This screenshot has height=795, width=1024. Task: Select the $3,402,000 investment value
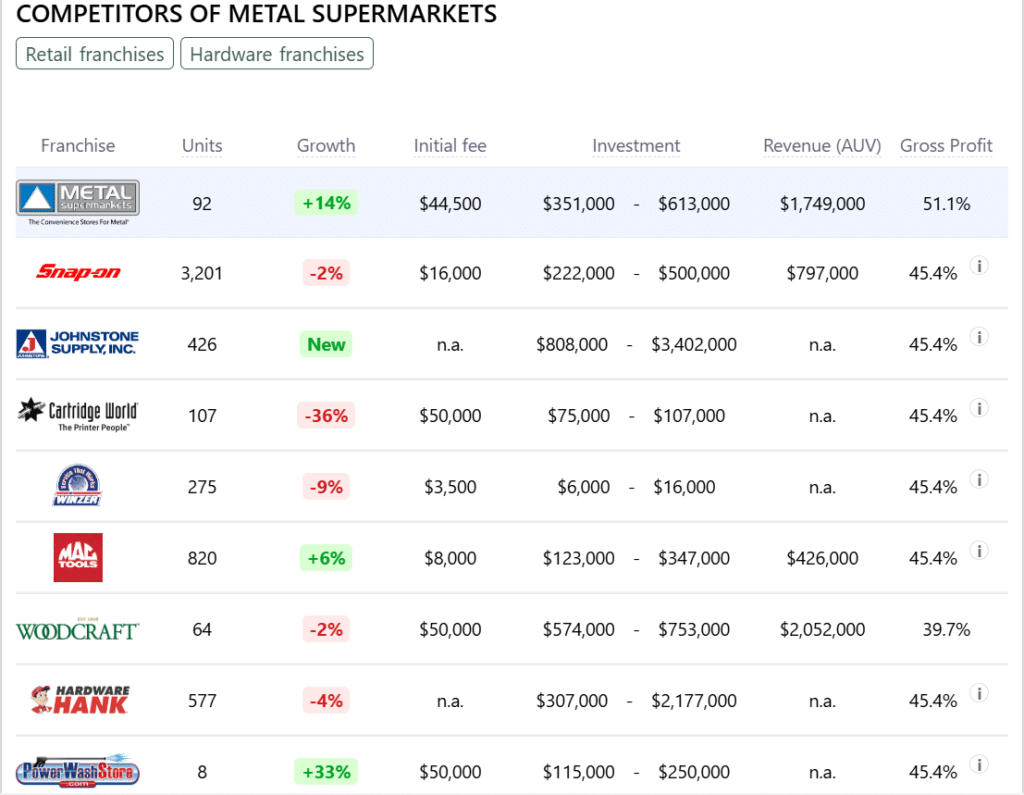click(694, 344)
